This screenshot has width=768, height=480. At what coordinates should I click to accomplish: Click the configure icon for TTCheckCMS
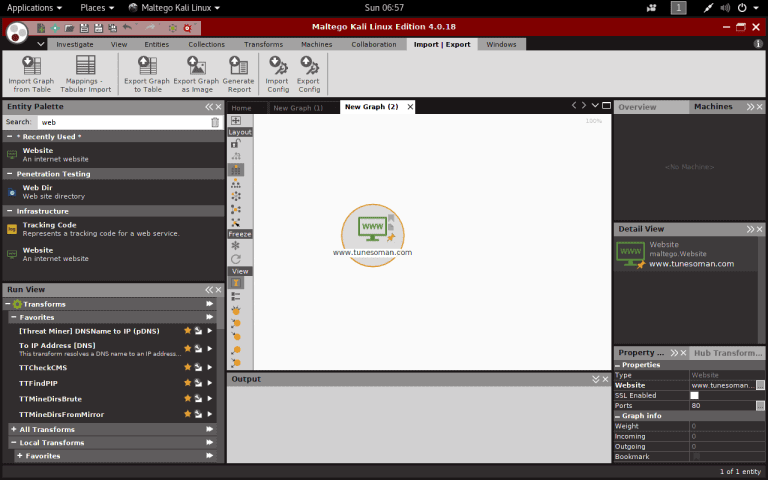pyautogui.click(x=198, y=367)
